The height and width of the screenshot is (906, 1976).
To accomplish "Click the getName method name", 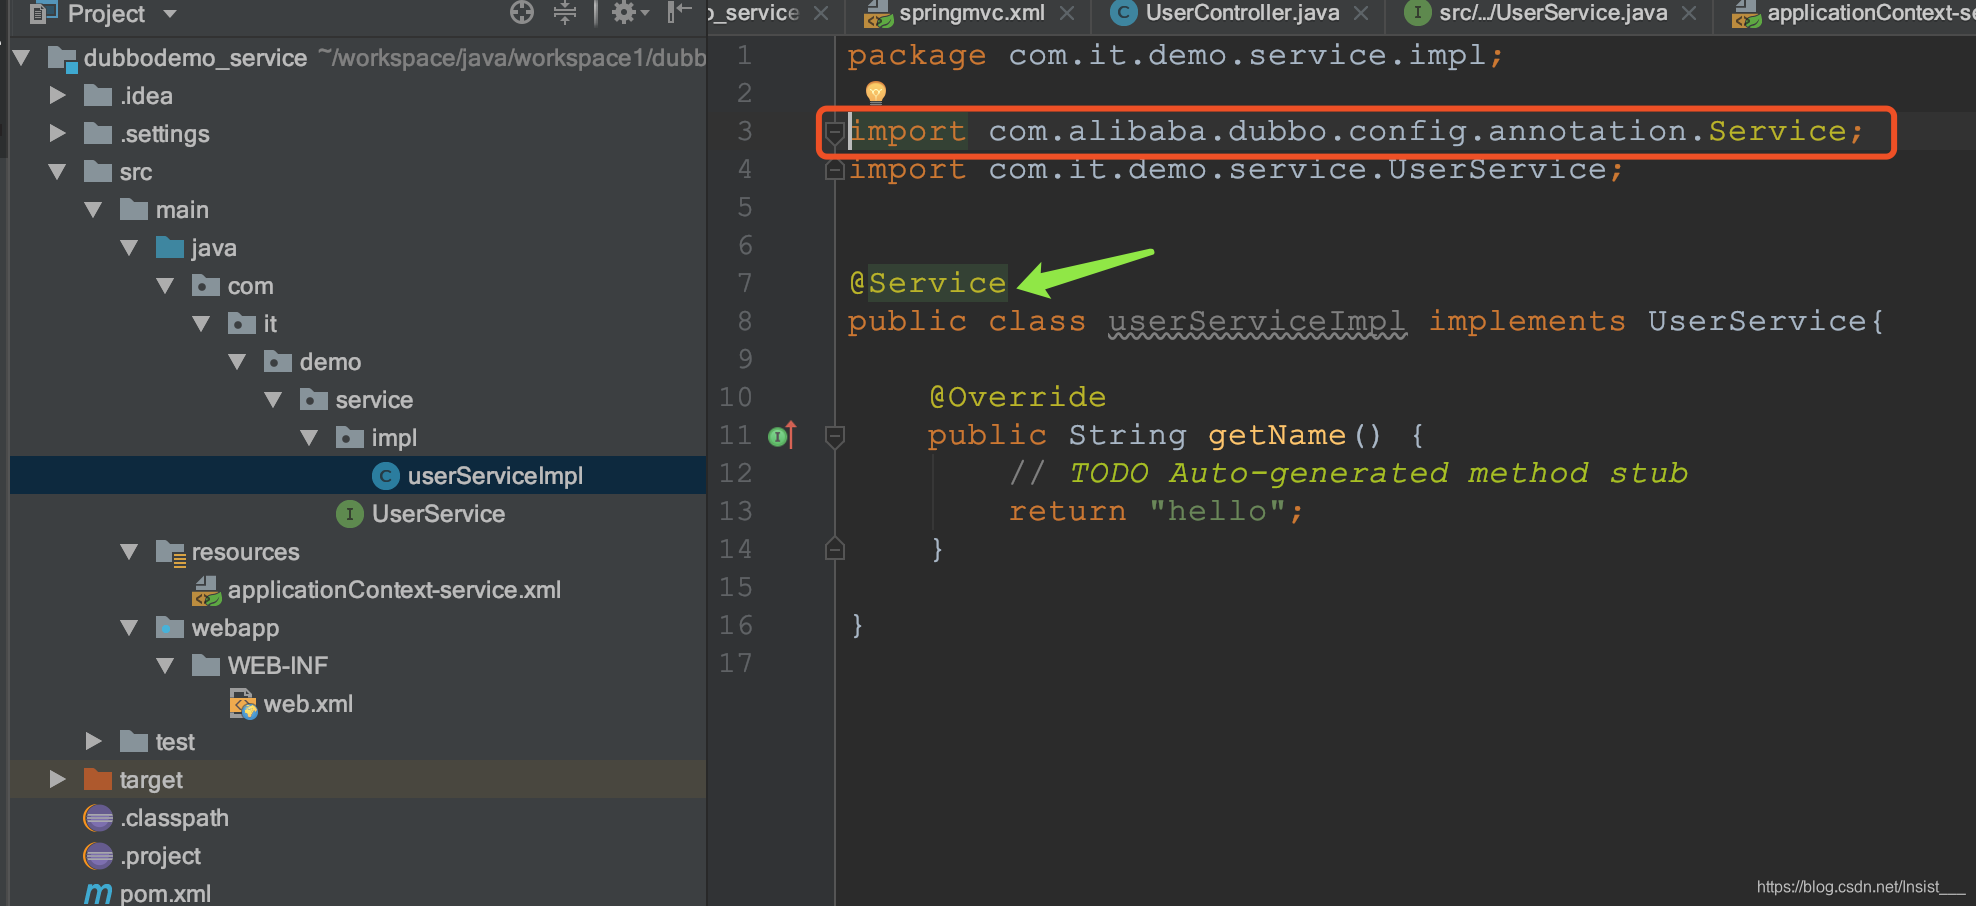I will click(x=1277, y=436).
